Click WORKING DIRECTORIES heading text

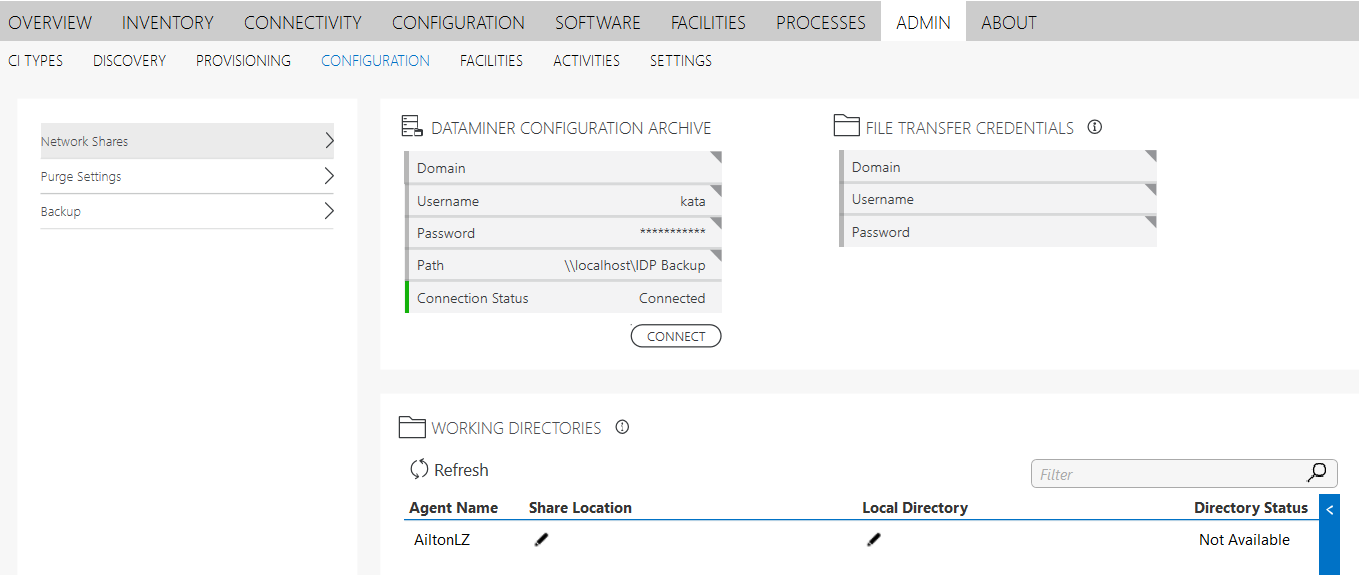(x=516, y=428)
